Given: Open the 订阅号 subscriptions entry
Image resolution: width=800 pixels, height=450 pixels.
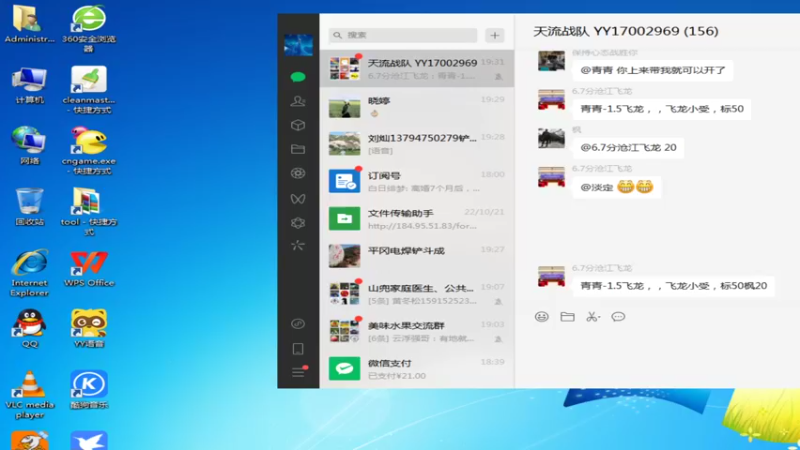Looking at the screenshot, I should pyautogui.click(x=417, y=181).
